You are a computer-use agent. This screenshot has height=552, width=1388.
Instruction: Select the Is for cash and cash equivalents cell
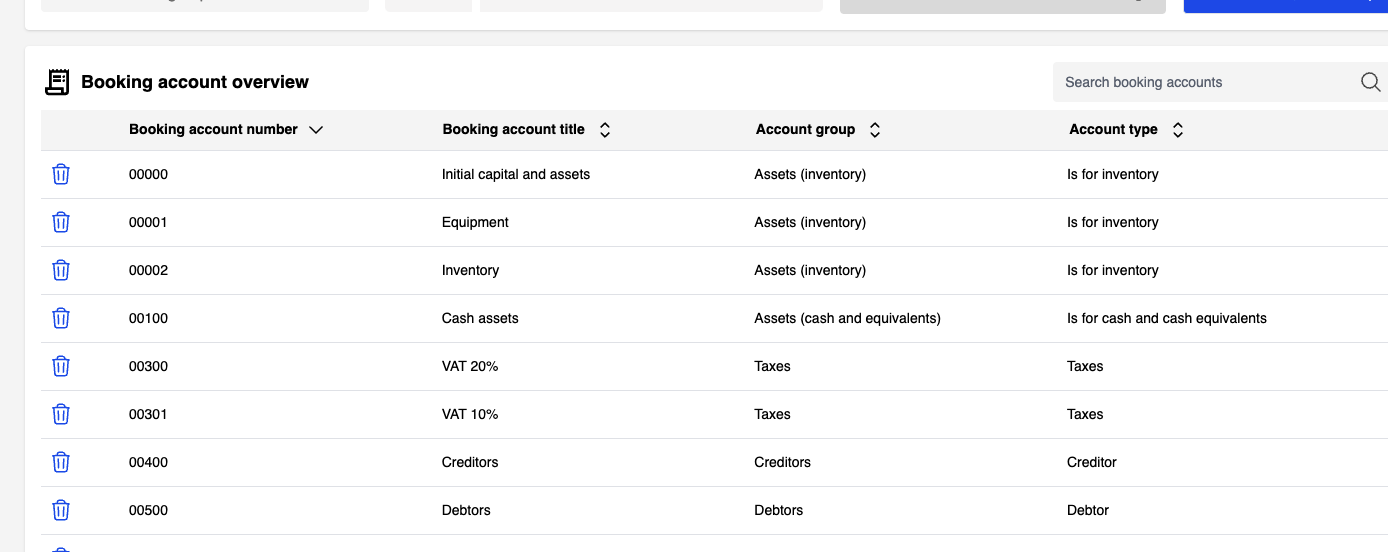1166,318
